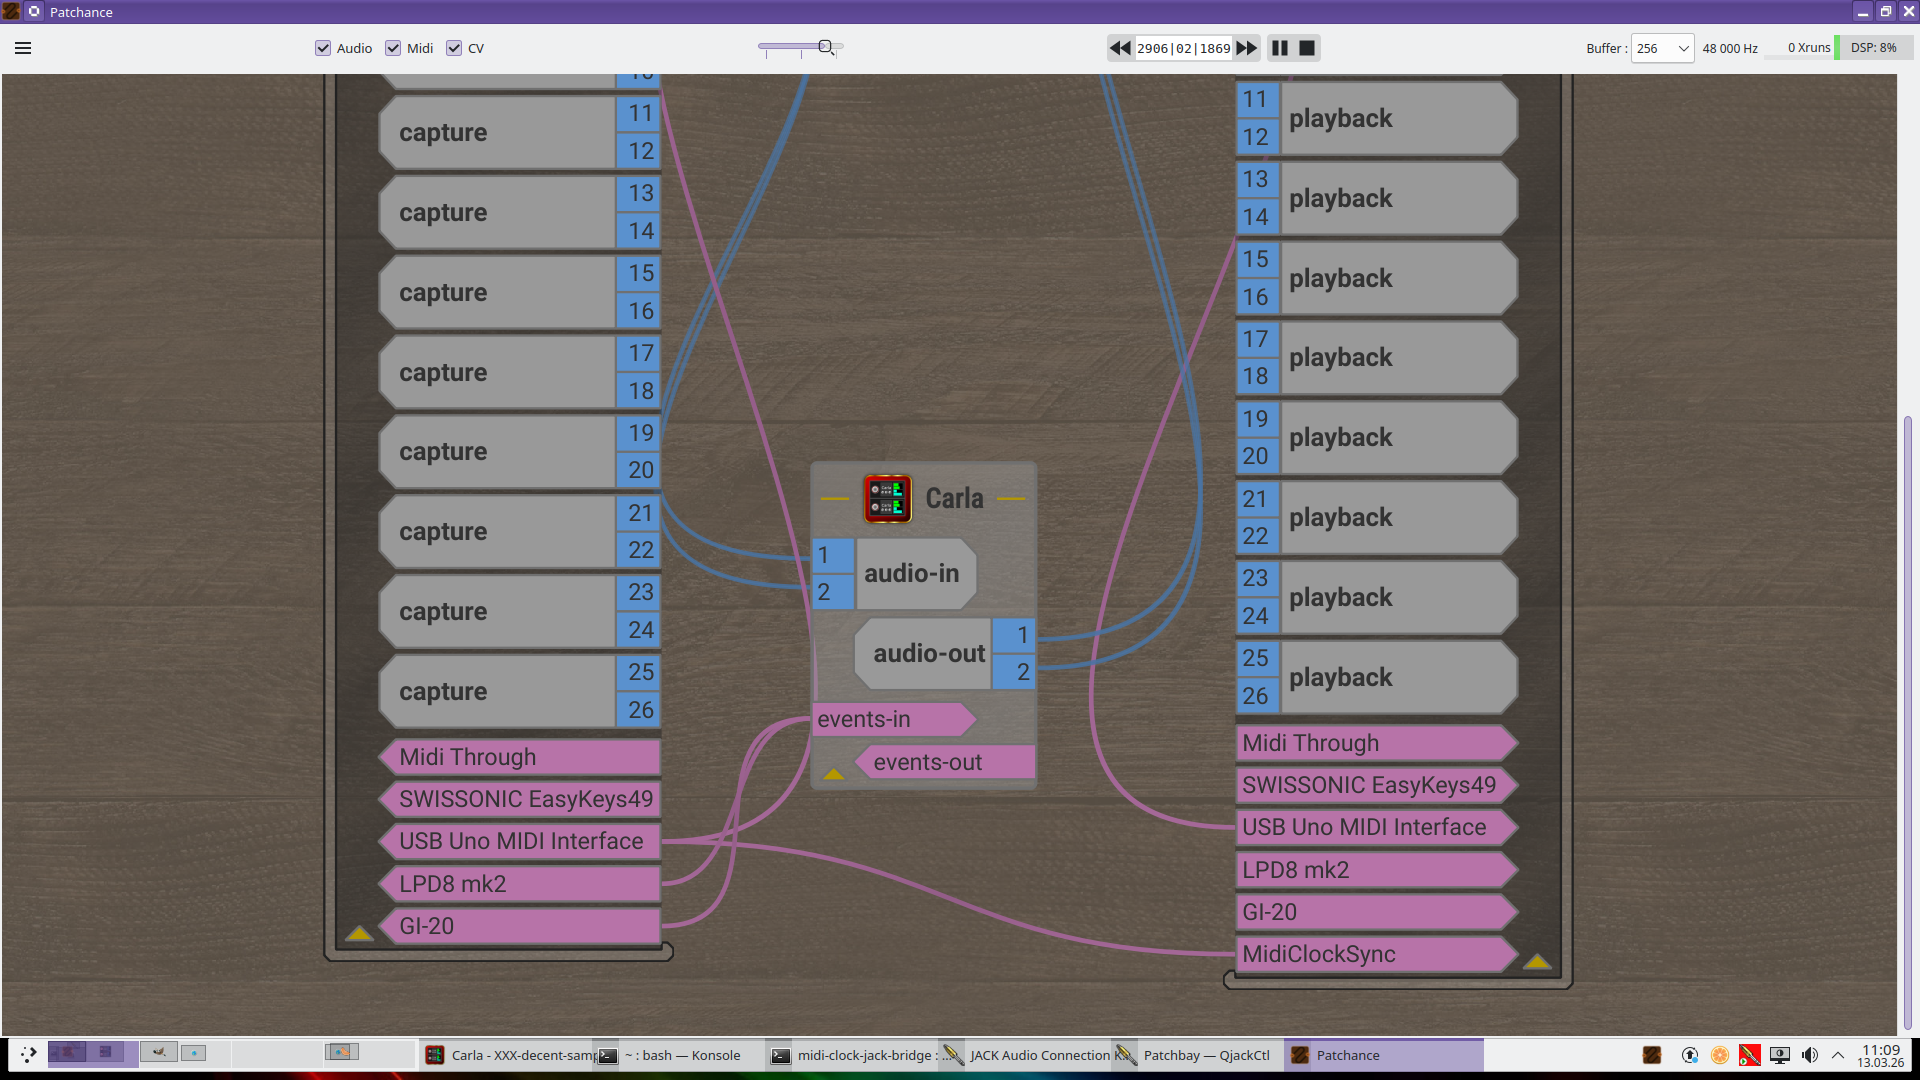The width and height of the screenshot is (1920, 1080).
Task: Collapse capture box with yellow triangle
Action: click(359, 933)
